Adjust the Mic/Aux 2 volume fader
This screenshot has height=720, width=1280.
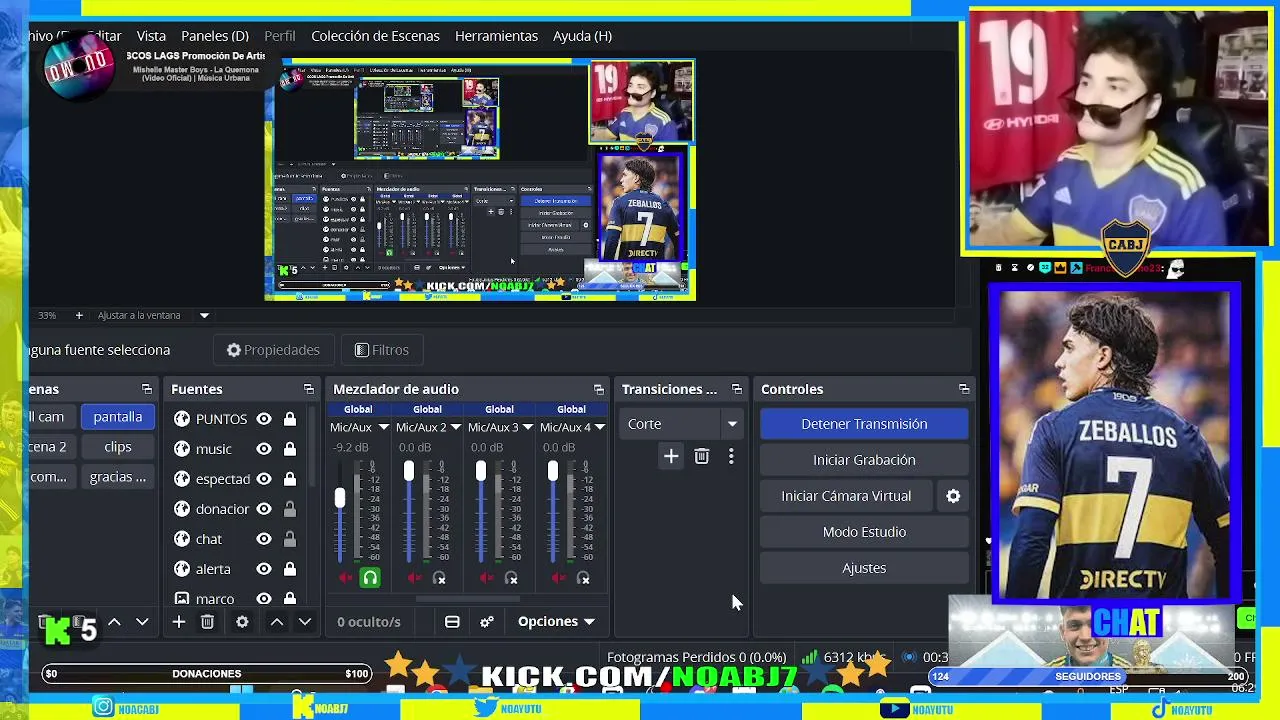[409, 470]
